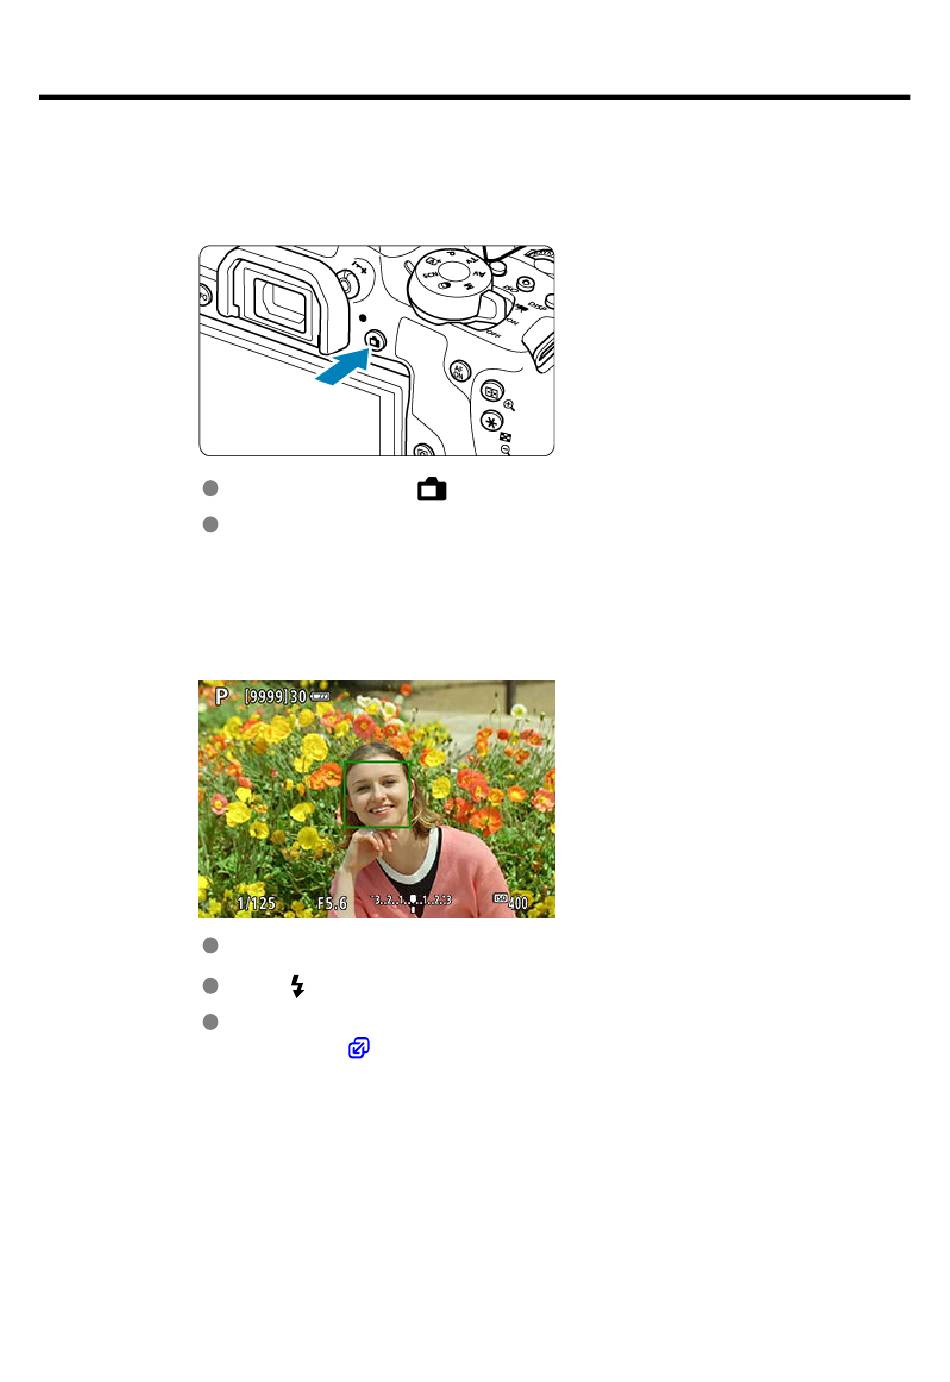
Task: Click the Live View button the blue arrow points to
Action: coord(374,342)
